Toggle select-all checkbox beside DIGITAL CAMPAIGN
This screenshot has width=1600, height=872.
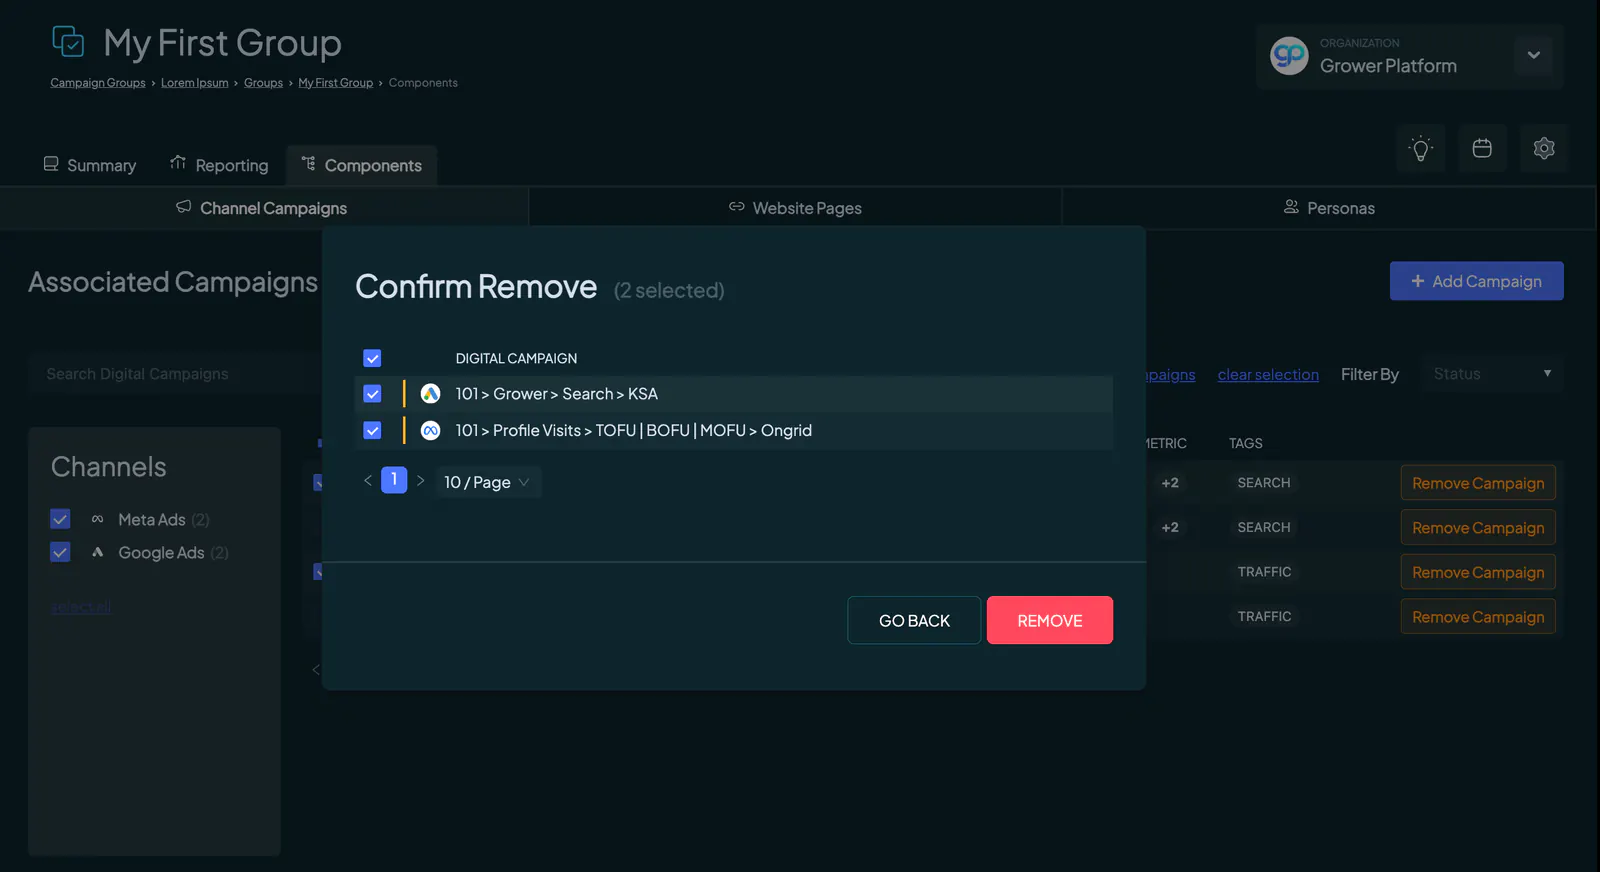372,358
